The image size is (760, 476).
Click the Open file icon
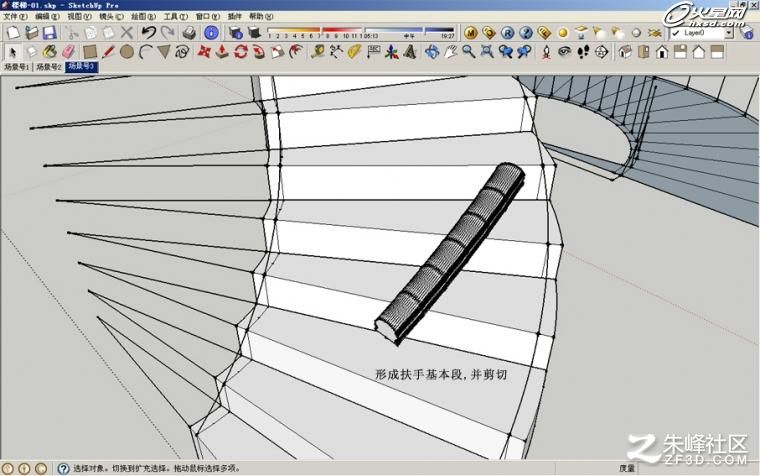(x=32, y=33)
